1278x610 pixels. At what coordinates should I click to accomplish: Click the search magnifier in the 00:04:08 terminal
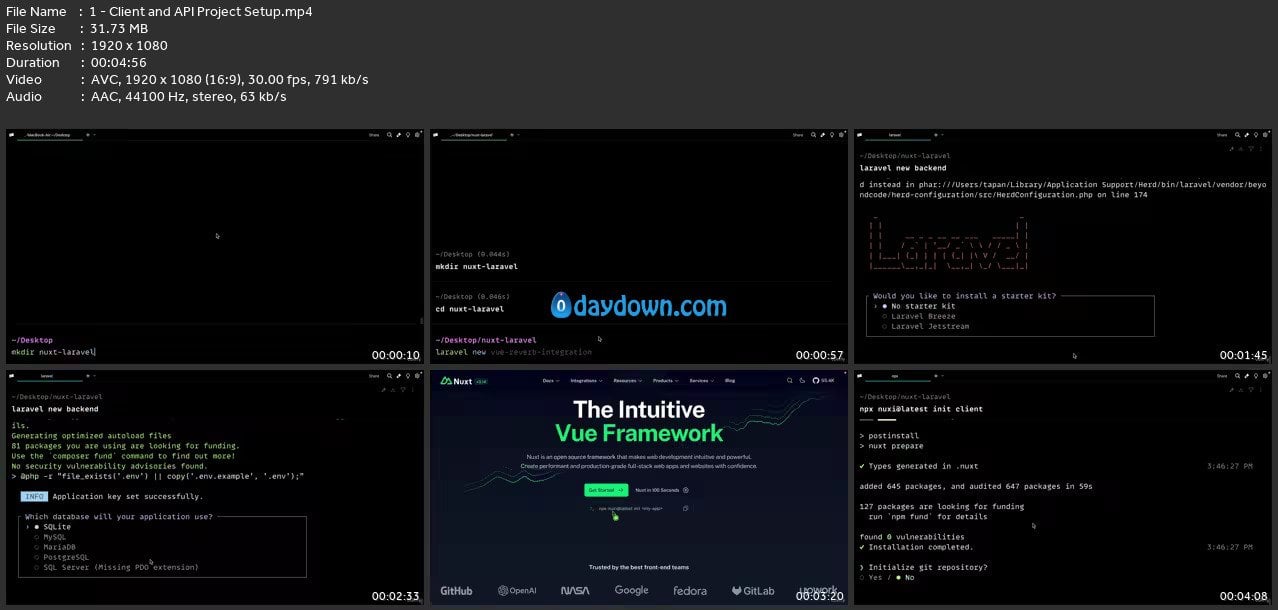click(x=1237, y=377)
